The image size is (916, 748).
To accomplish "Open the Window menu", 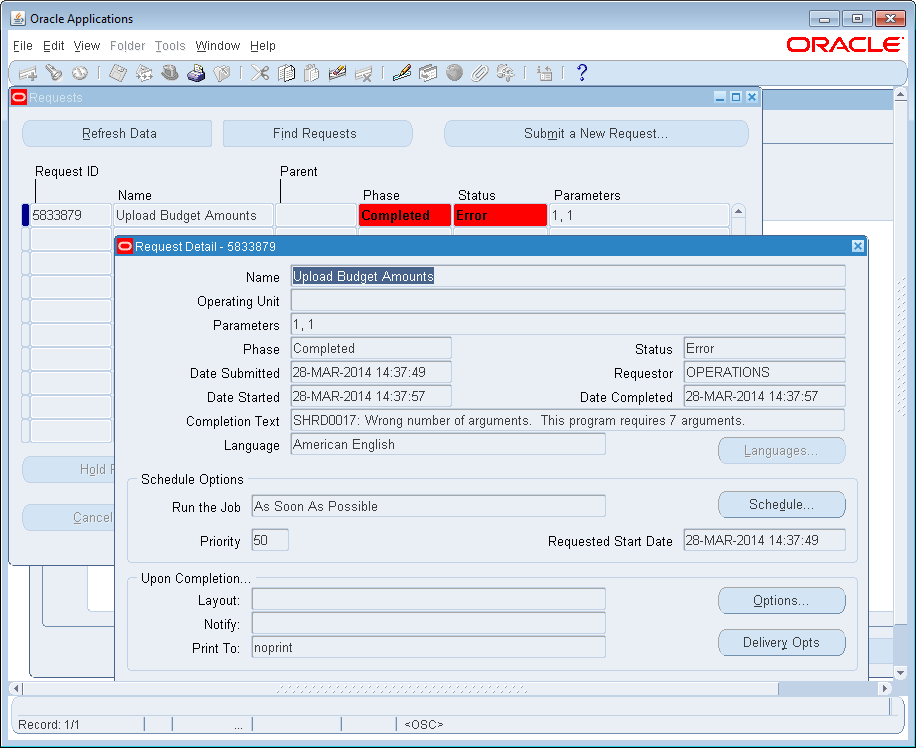I will click(x=217, y=46).
